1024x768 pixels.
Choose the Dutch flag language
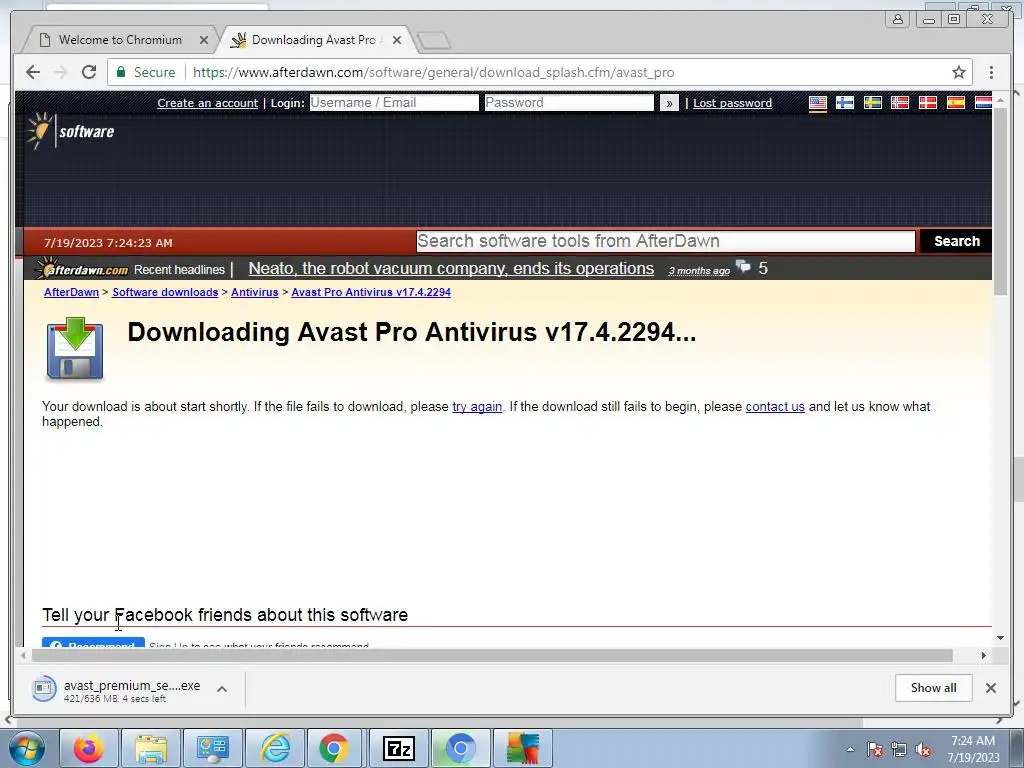pos(983,103)
